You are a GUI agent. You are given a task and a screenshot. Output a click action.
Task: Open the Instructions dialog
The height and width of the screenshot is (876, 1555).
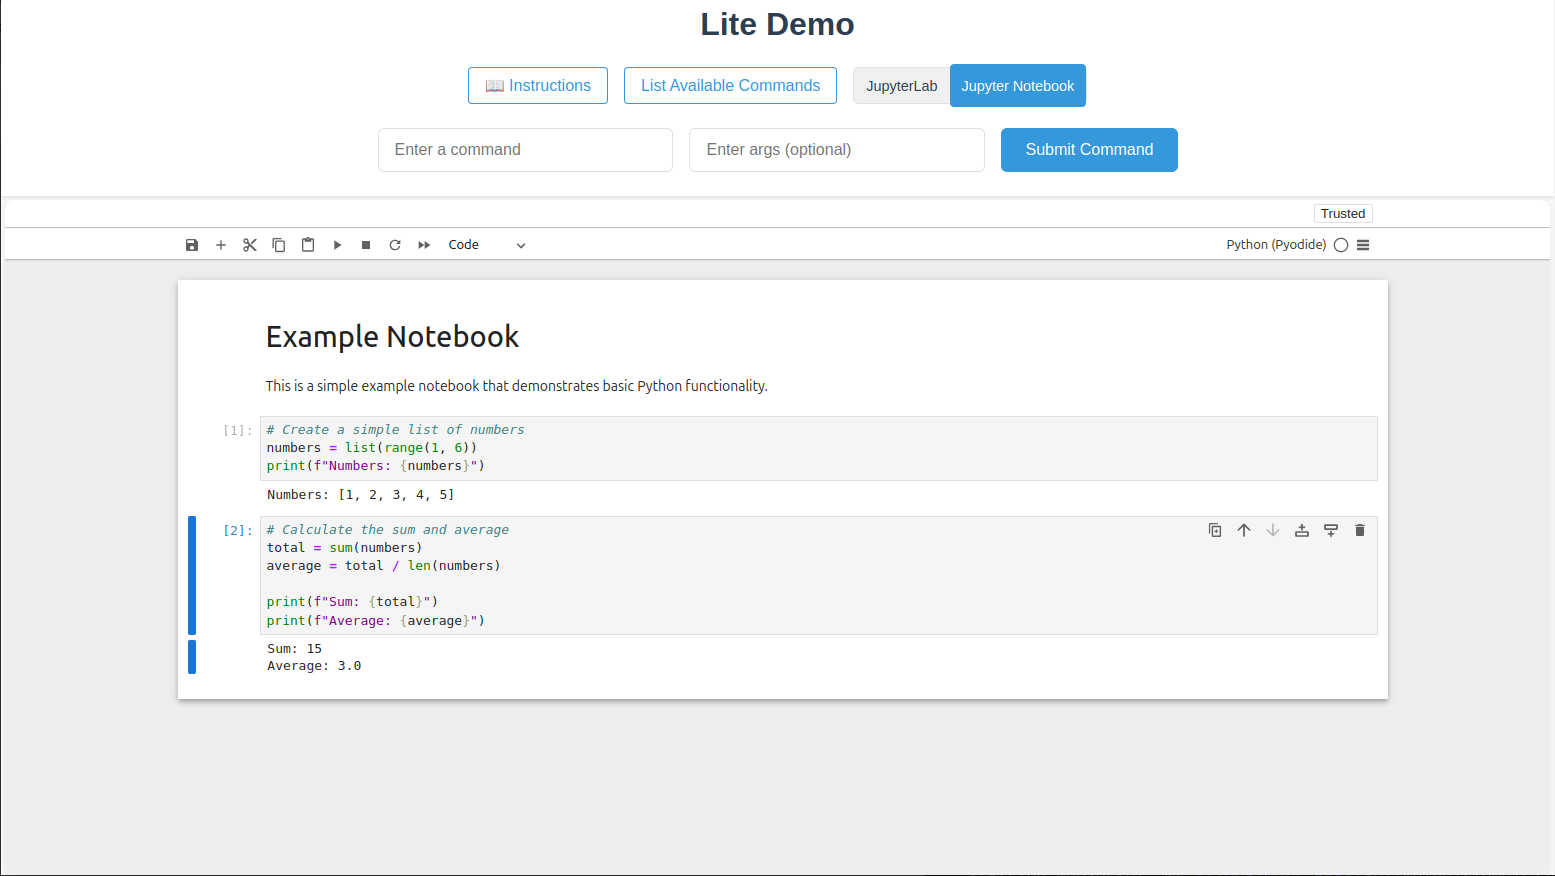537,85
